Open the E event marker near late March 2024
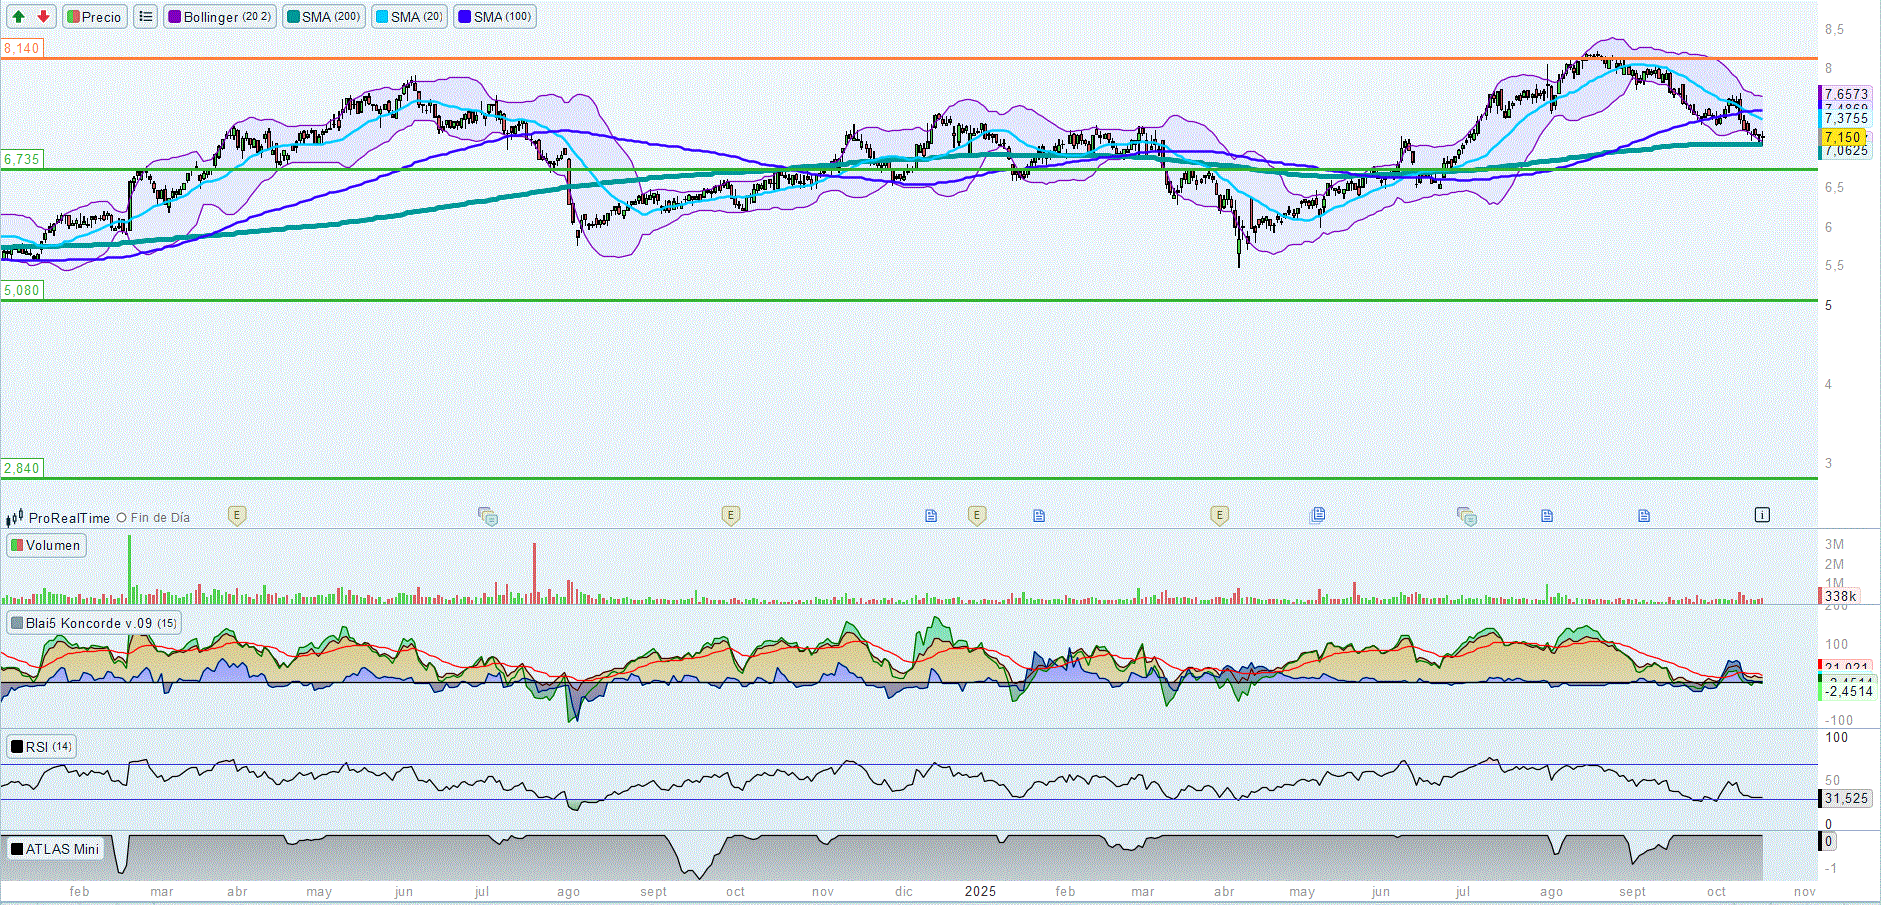Viewport: 1881px width, 905px height. pyautogui.click(x=237, y=516)
